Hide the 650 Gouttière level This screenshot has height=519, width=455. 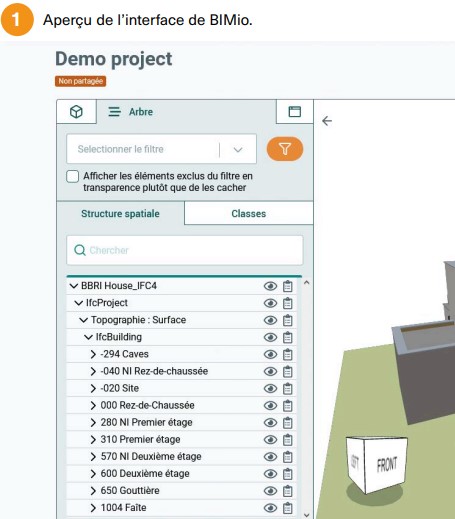pyautogui.click(x=270, y=491)
